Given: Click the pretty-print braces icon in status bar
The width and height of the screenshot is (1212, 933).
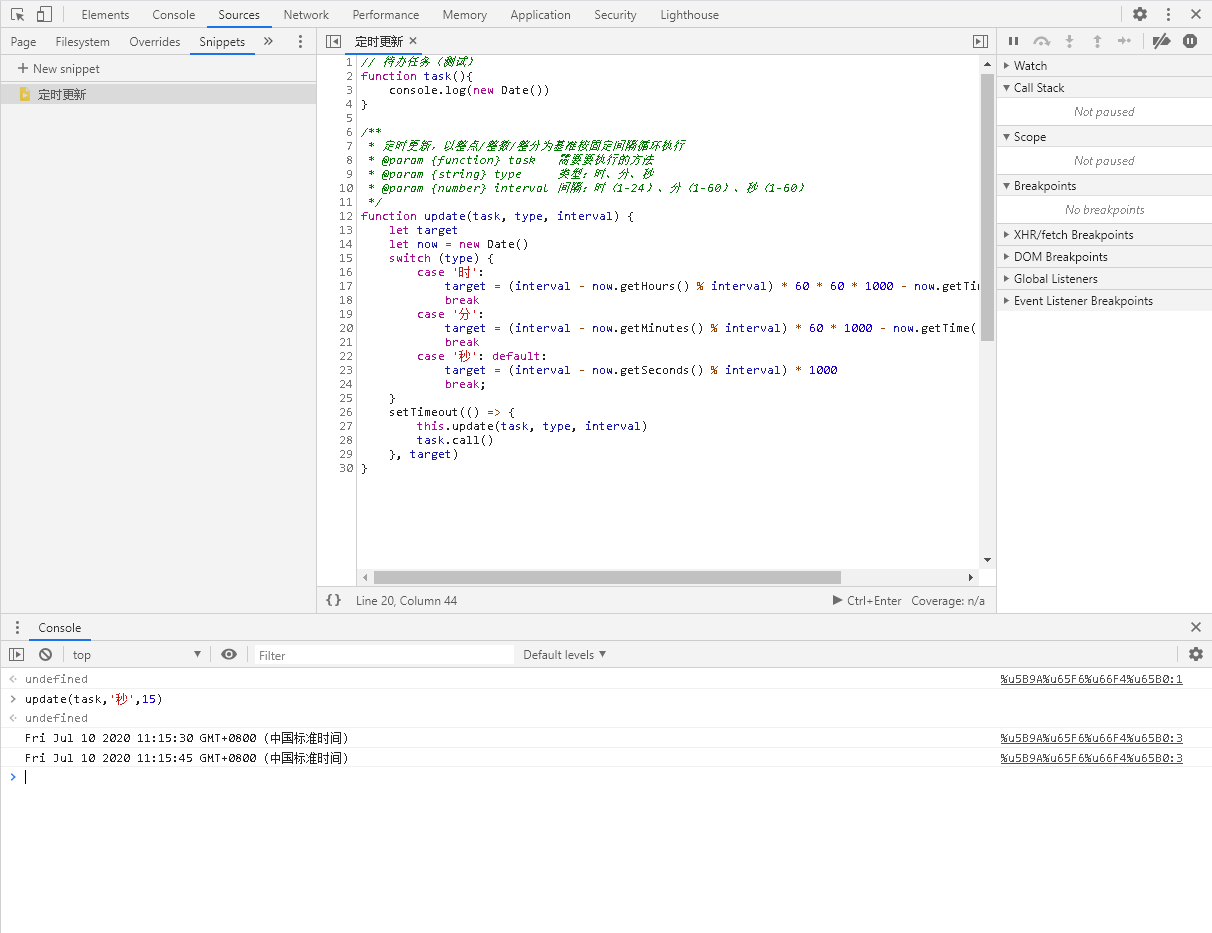Looking at the screenshot, I should (x=334, y=600).
